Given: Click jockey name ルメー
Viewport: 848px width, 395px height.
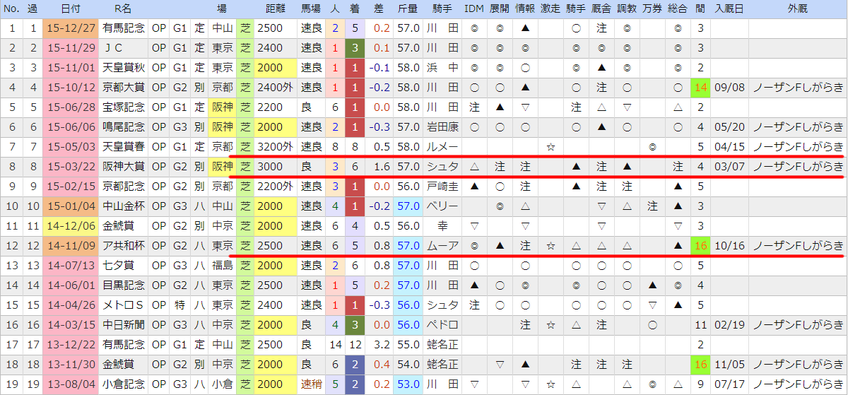Looking at the screenshot, I should pos(441,147).
